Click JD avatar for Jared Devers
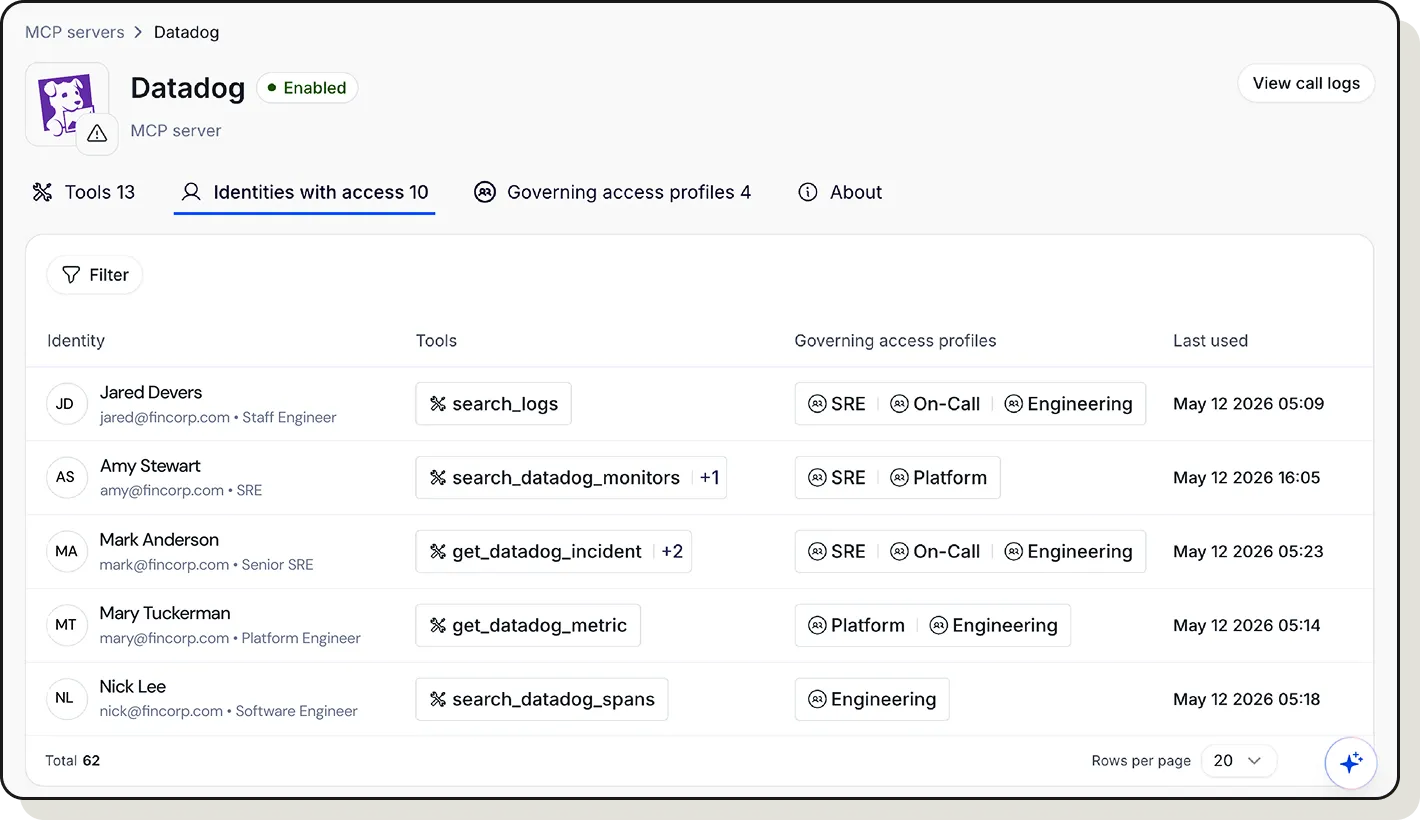This screenshot has width=1420, height=820. point(65,404)
